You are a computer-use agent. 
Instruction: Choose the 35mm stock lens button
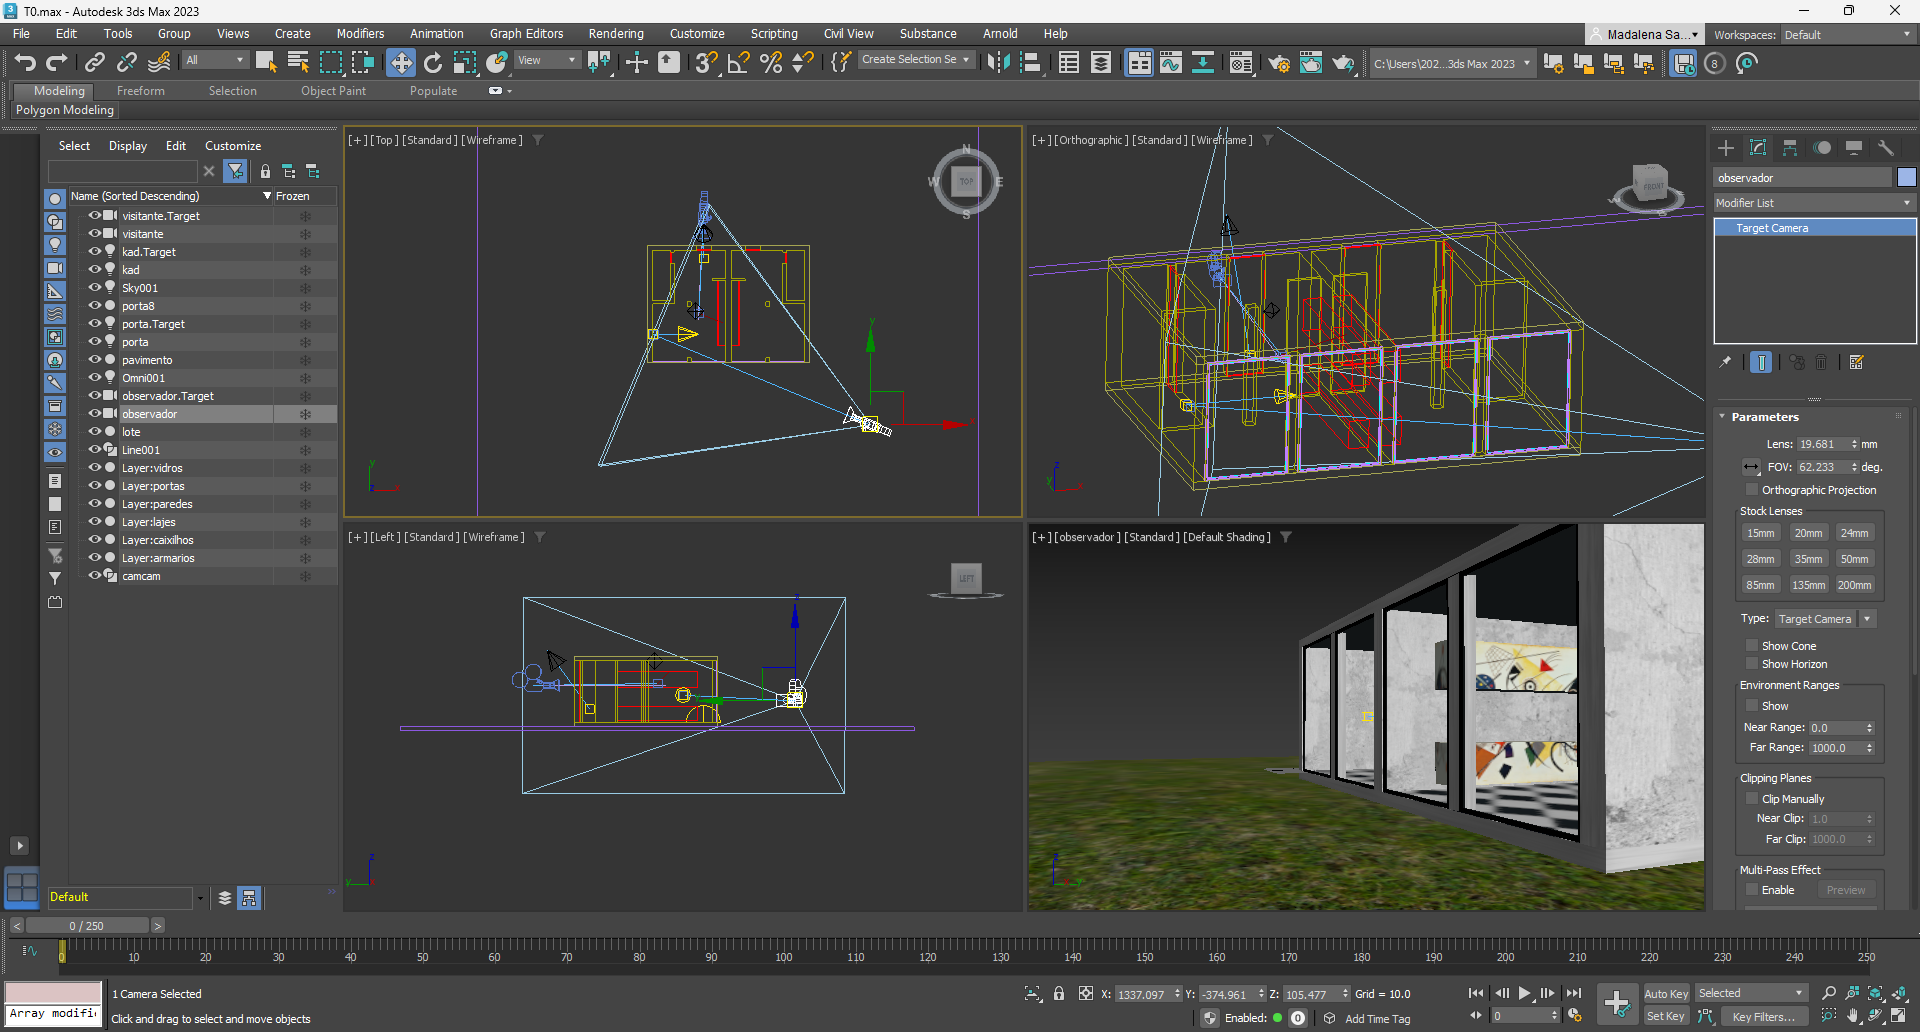pyautogui.click(x=1807, y=559)
